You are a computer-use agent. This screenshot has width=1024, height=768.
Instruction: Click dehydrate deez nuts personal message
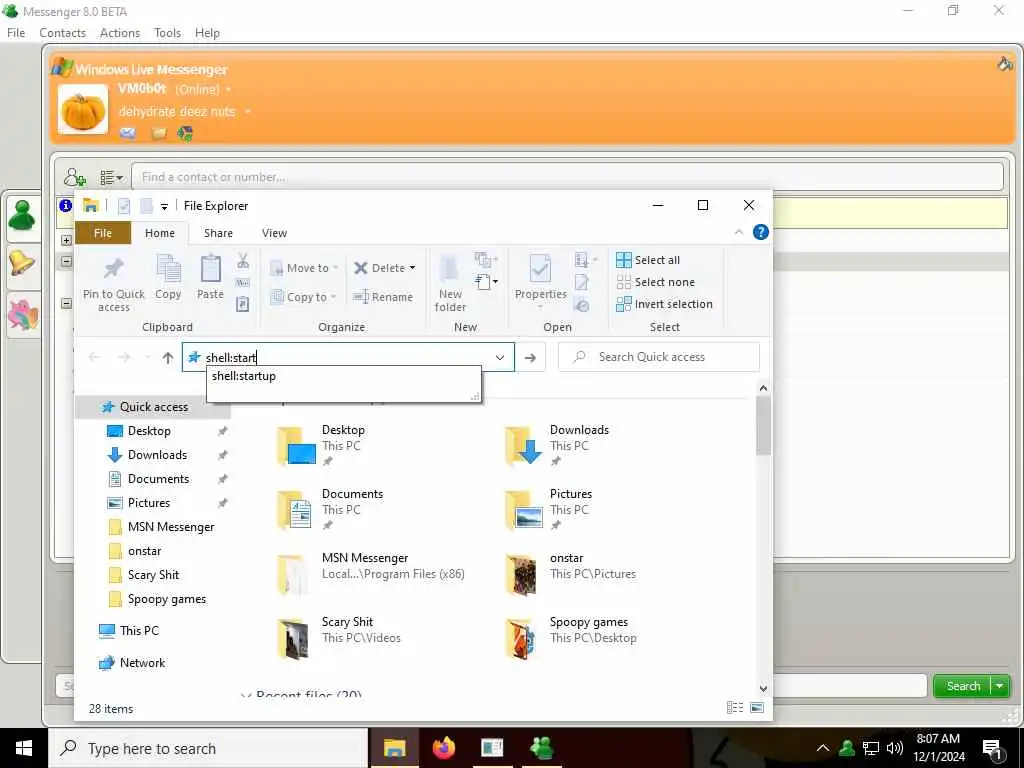176,112
